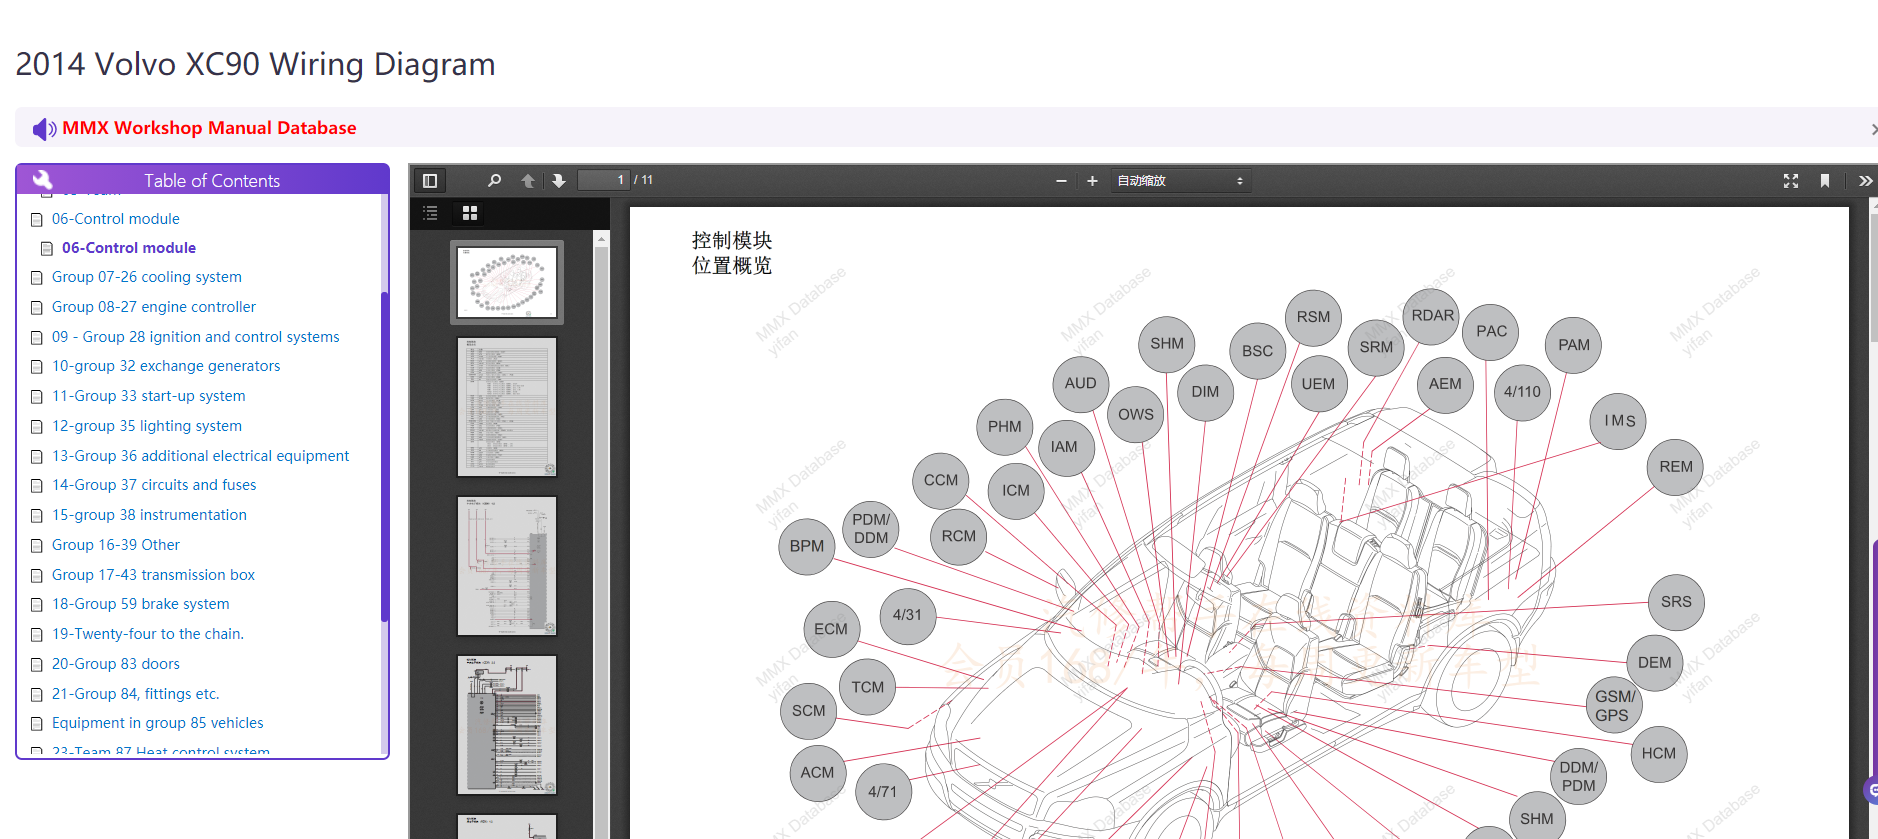Open 21-Group 84, fittings etc.
Screen dimensions: 1878x839
pos(135,694)
